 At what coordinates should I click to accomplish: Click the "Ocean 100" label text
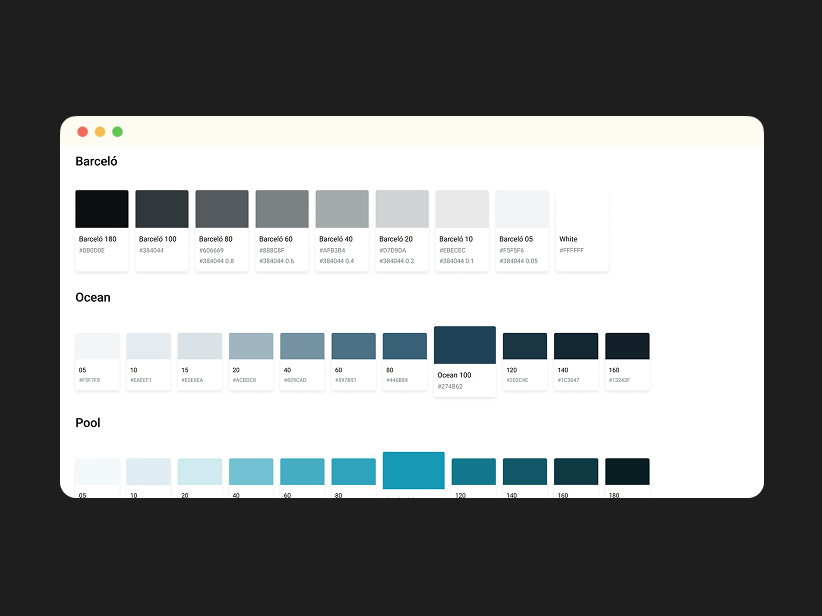(x=455, y=375)
